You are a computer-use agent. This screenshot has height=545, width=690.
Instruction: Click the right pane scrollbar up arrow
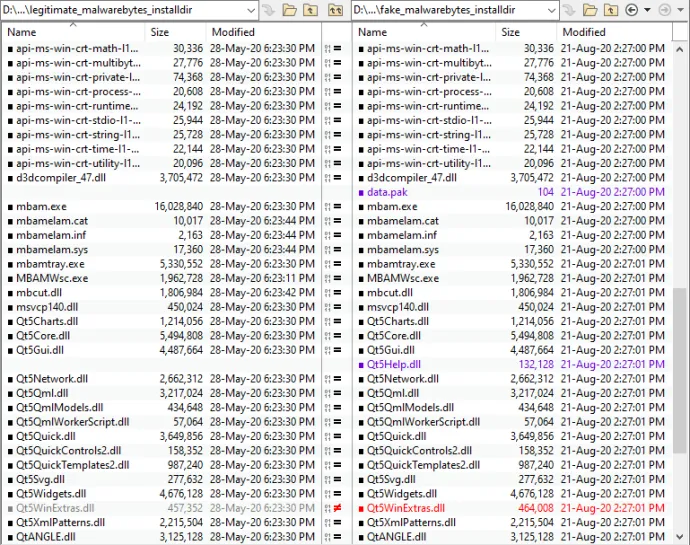[680, 49]
